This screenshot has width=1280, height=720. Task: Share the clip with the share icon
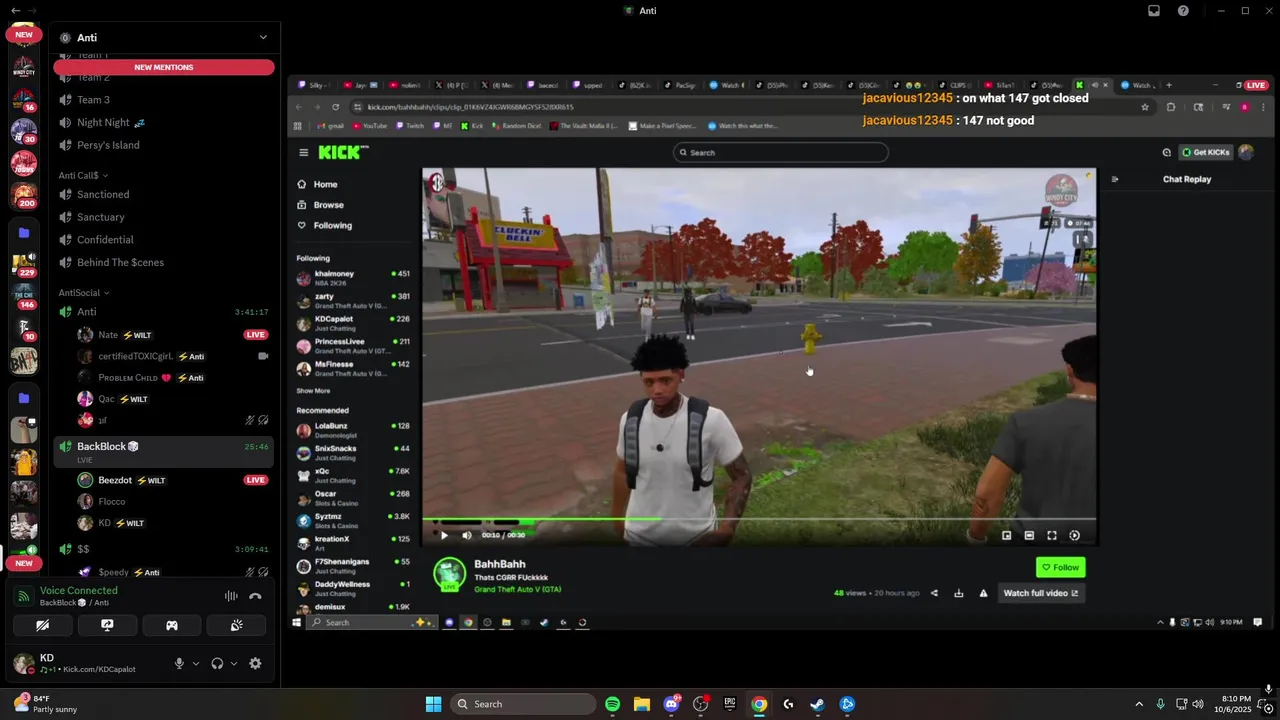pyautogui.click(x=934, y=593)
